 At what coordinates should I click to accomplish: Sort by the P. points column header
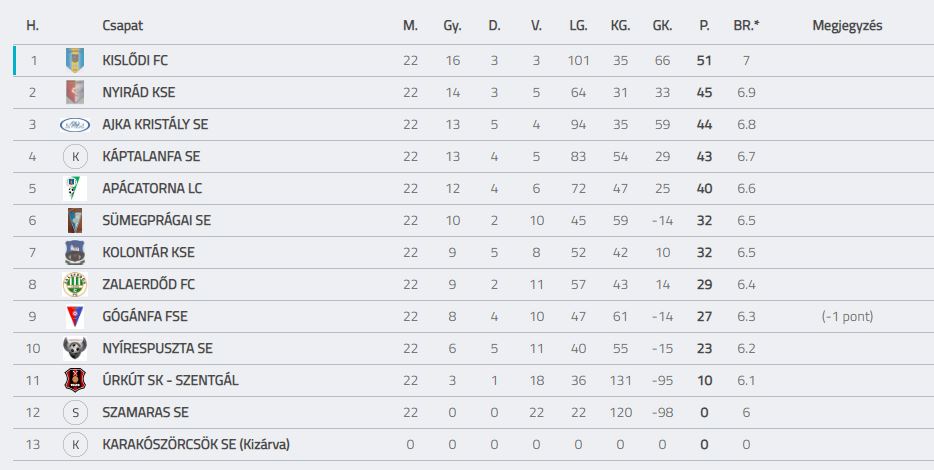(x=704, y=26)
